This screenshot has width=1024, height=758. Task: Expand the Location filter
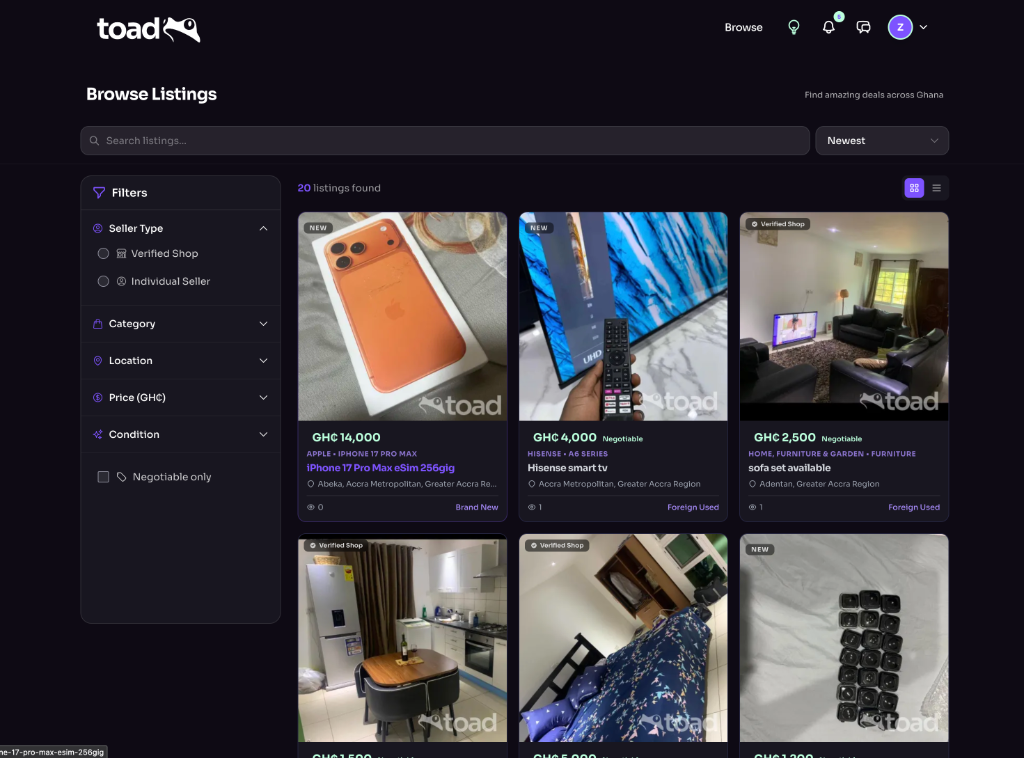click(180, 360)
